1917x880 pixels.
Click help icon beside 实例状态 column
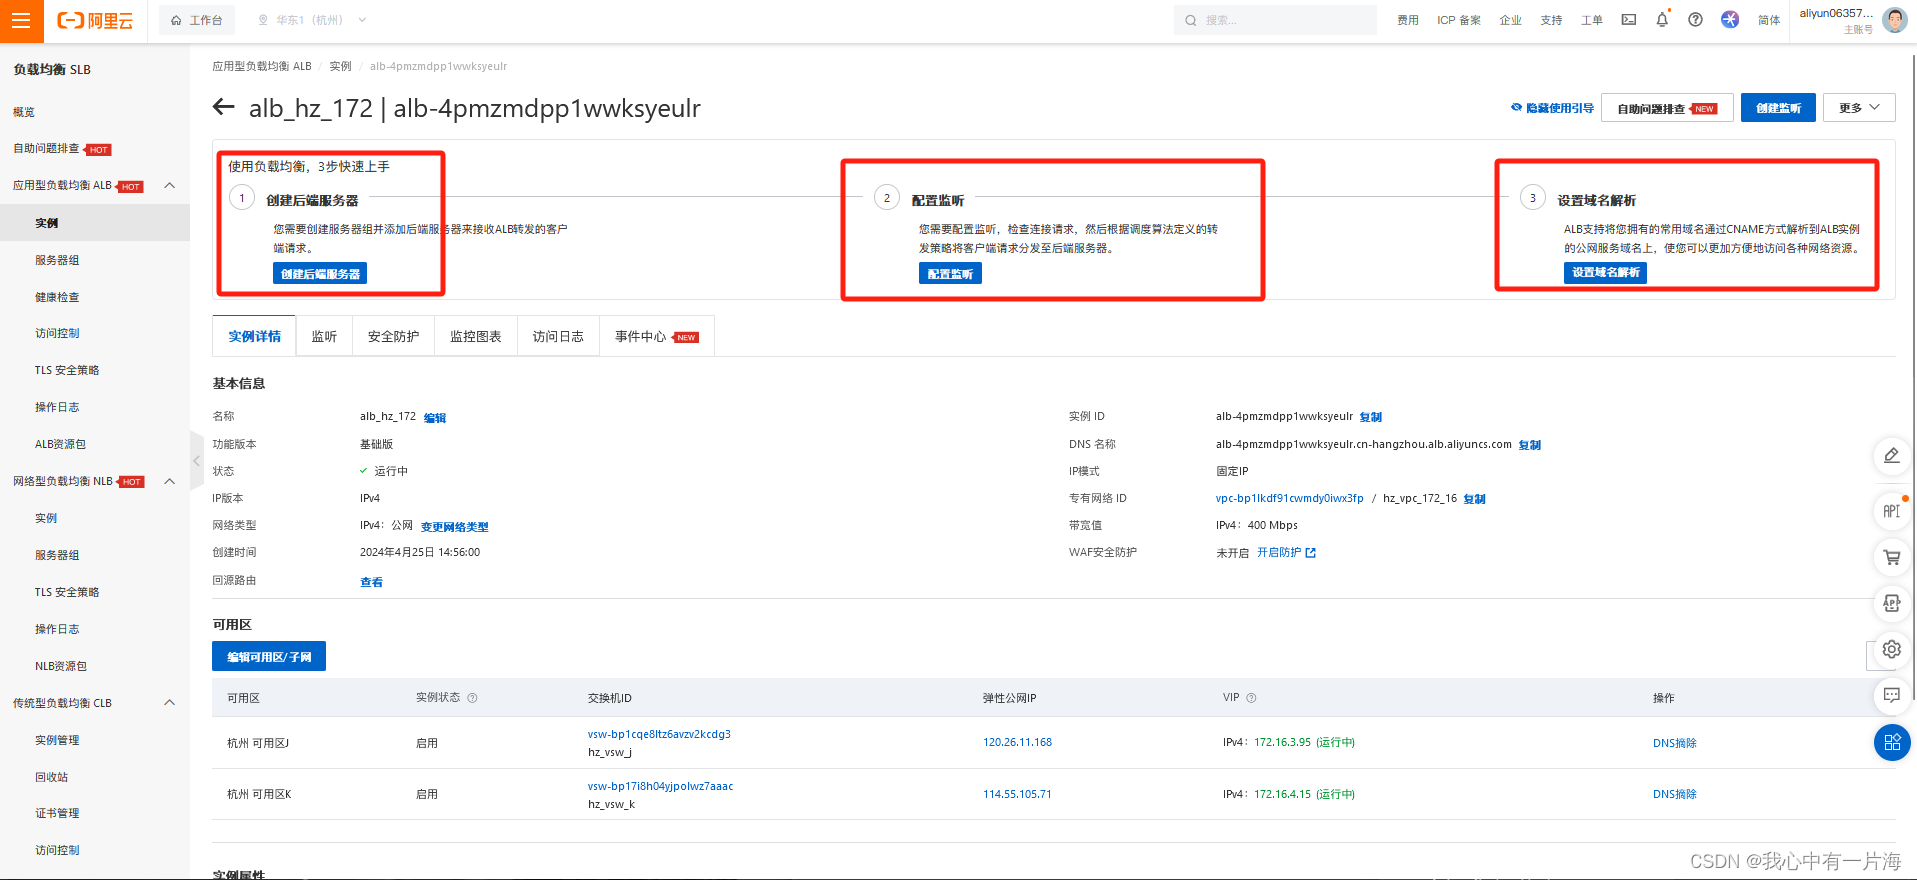[x=472, y=698]
